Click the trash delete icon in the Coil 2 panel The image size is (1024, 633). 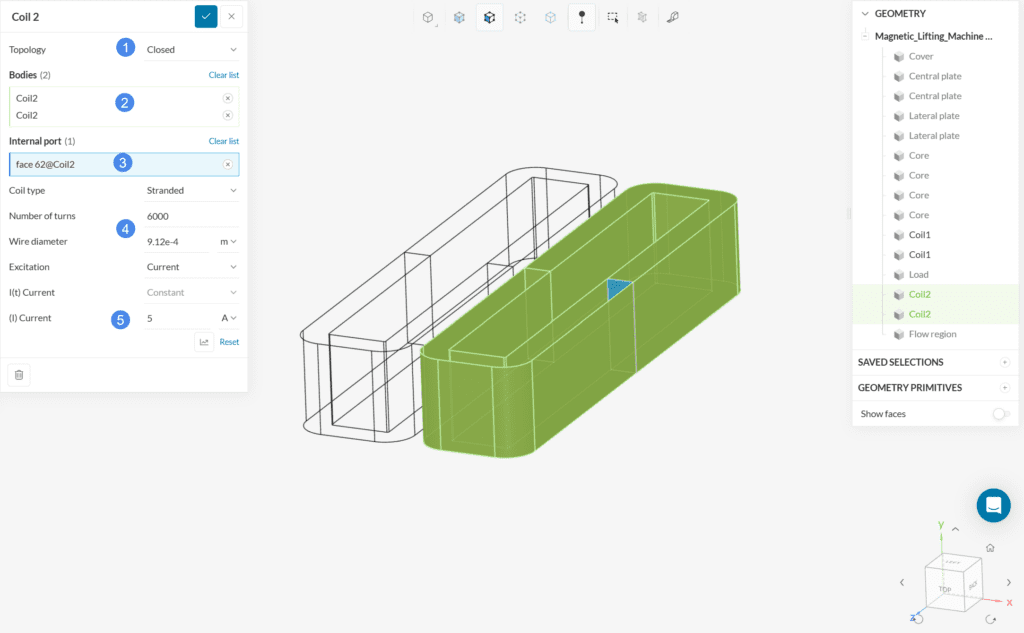tap(18, 373)
